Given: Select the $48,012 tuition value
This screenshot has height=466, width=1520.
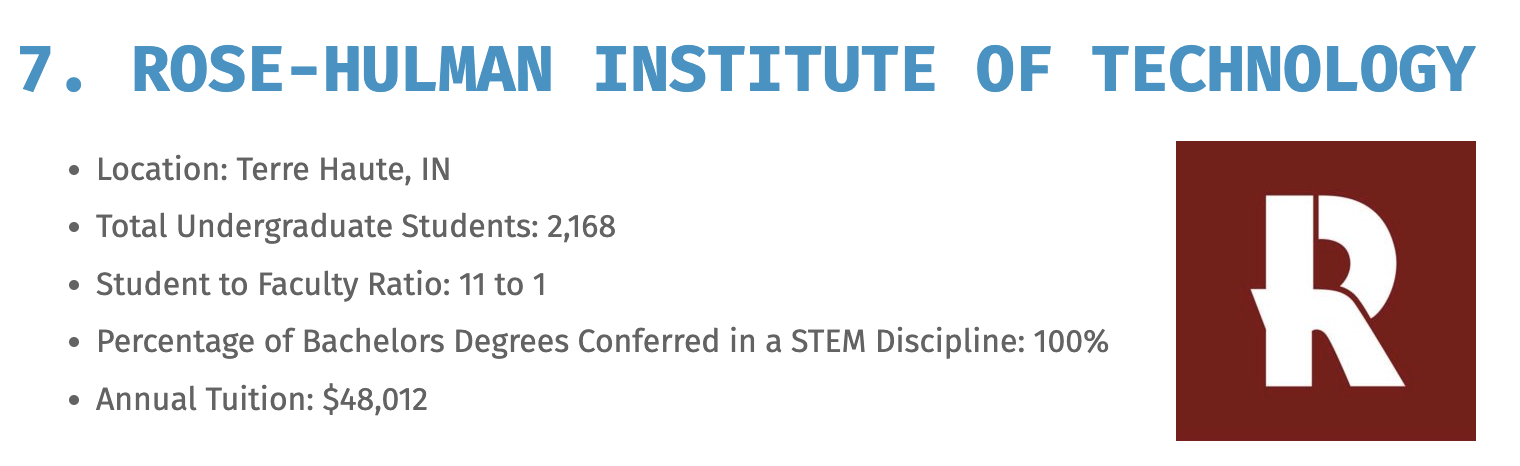Looking at the screenshot, I should tap(375, 401).
